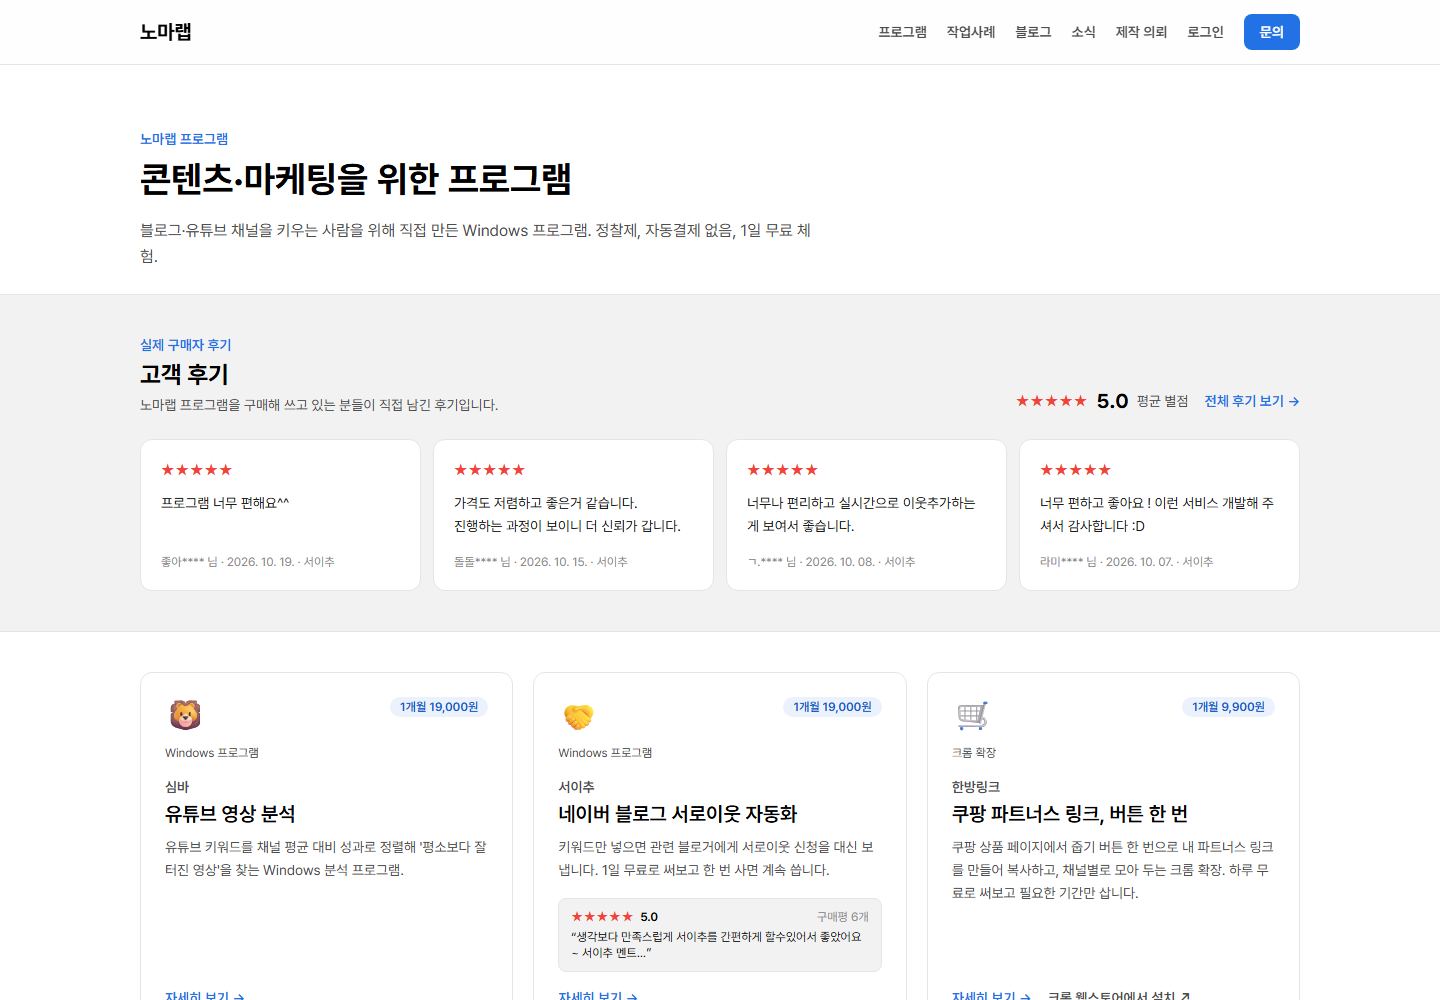This screenshot has width=1440, height=1000.
Task: Click reviewer line '좋아**** 님 · 2026. 10. 19.'
Action: click(248, 562)
